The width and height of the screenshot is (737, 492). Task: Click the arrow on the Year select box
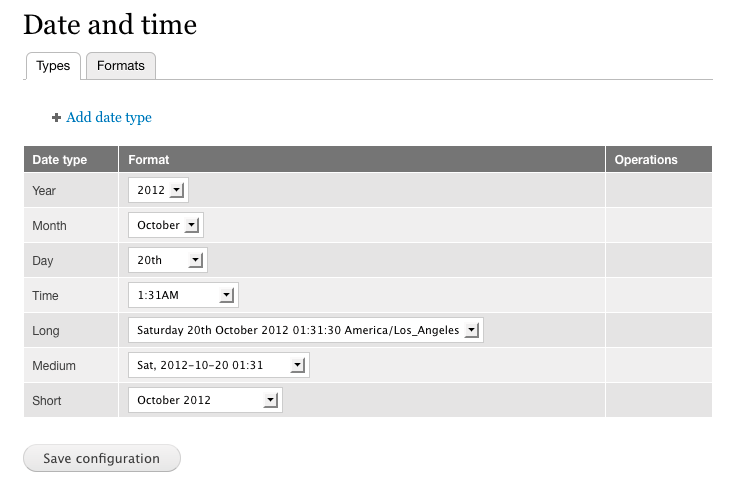177,190
